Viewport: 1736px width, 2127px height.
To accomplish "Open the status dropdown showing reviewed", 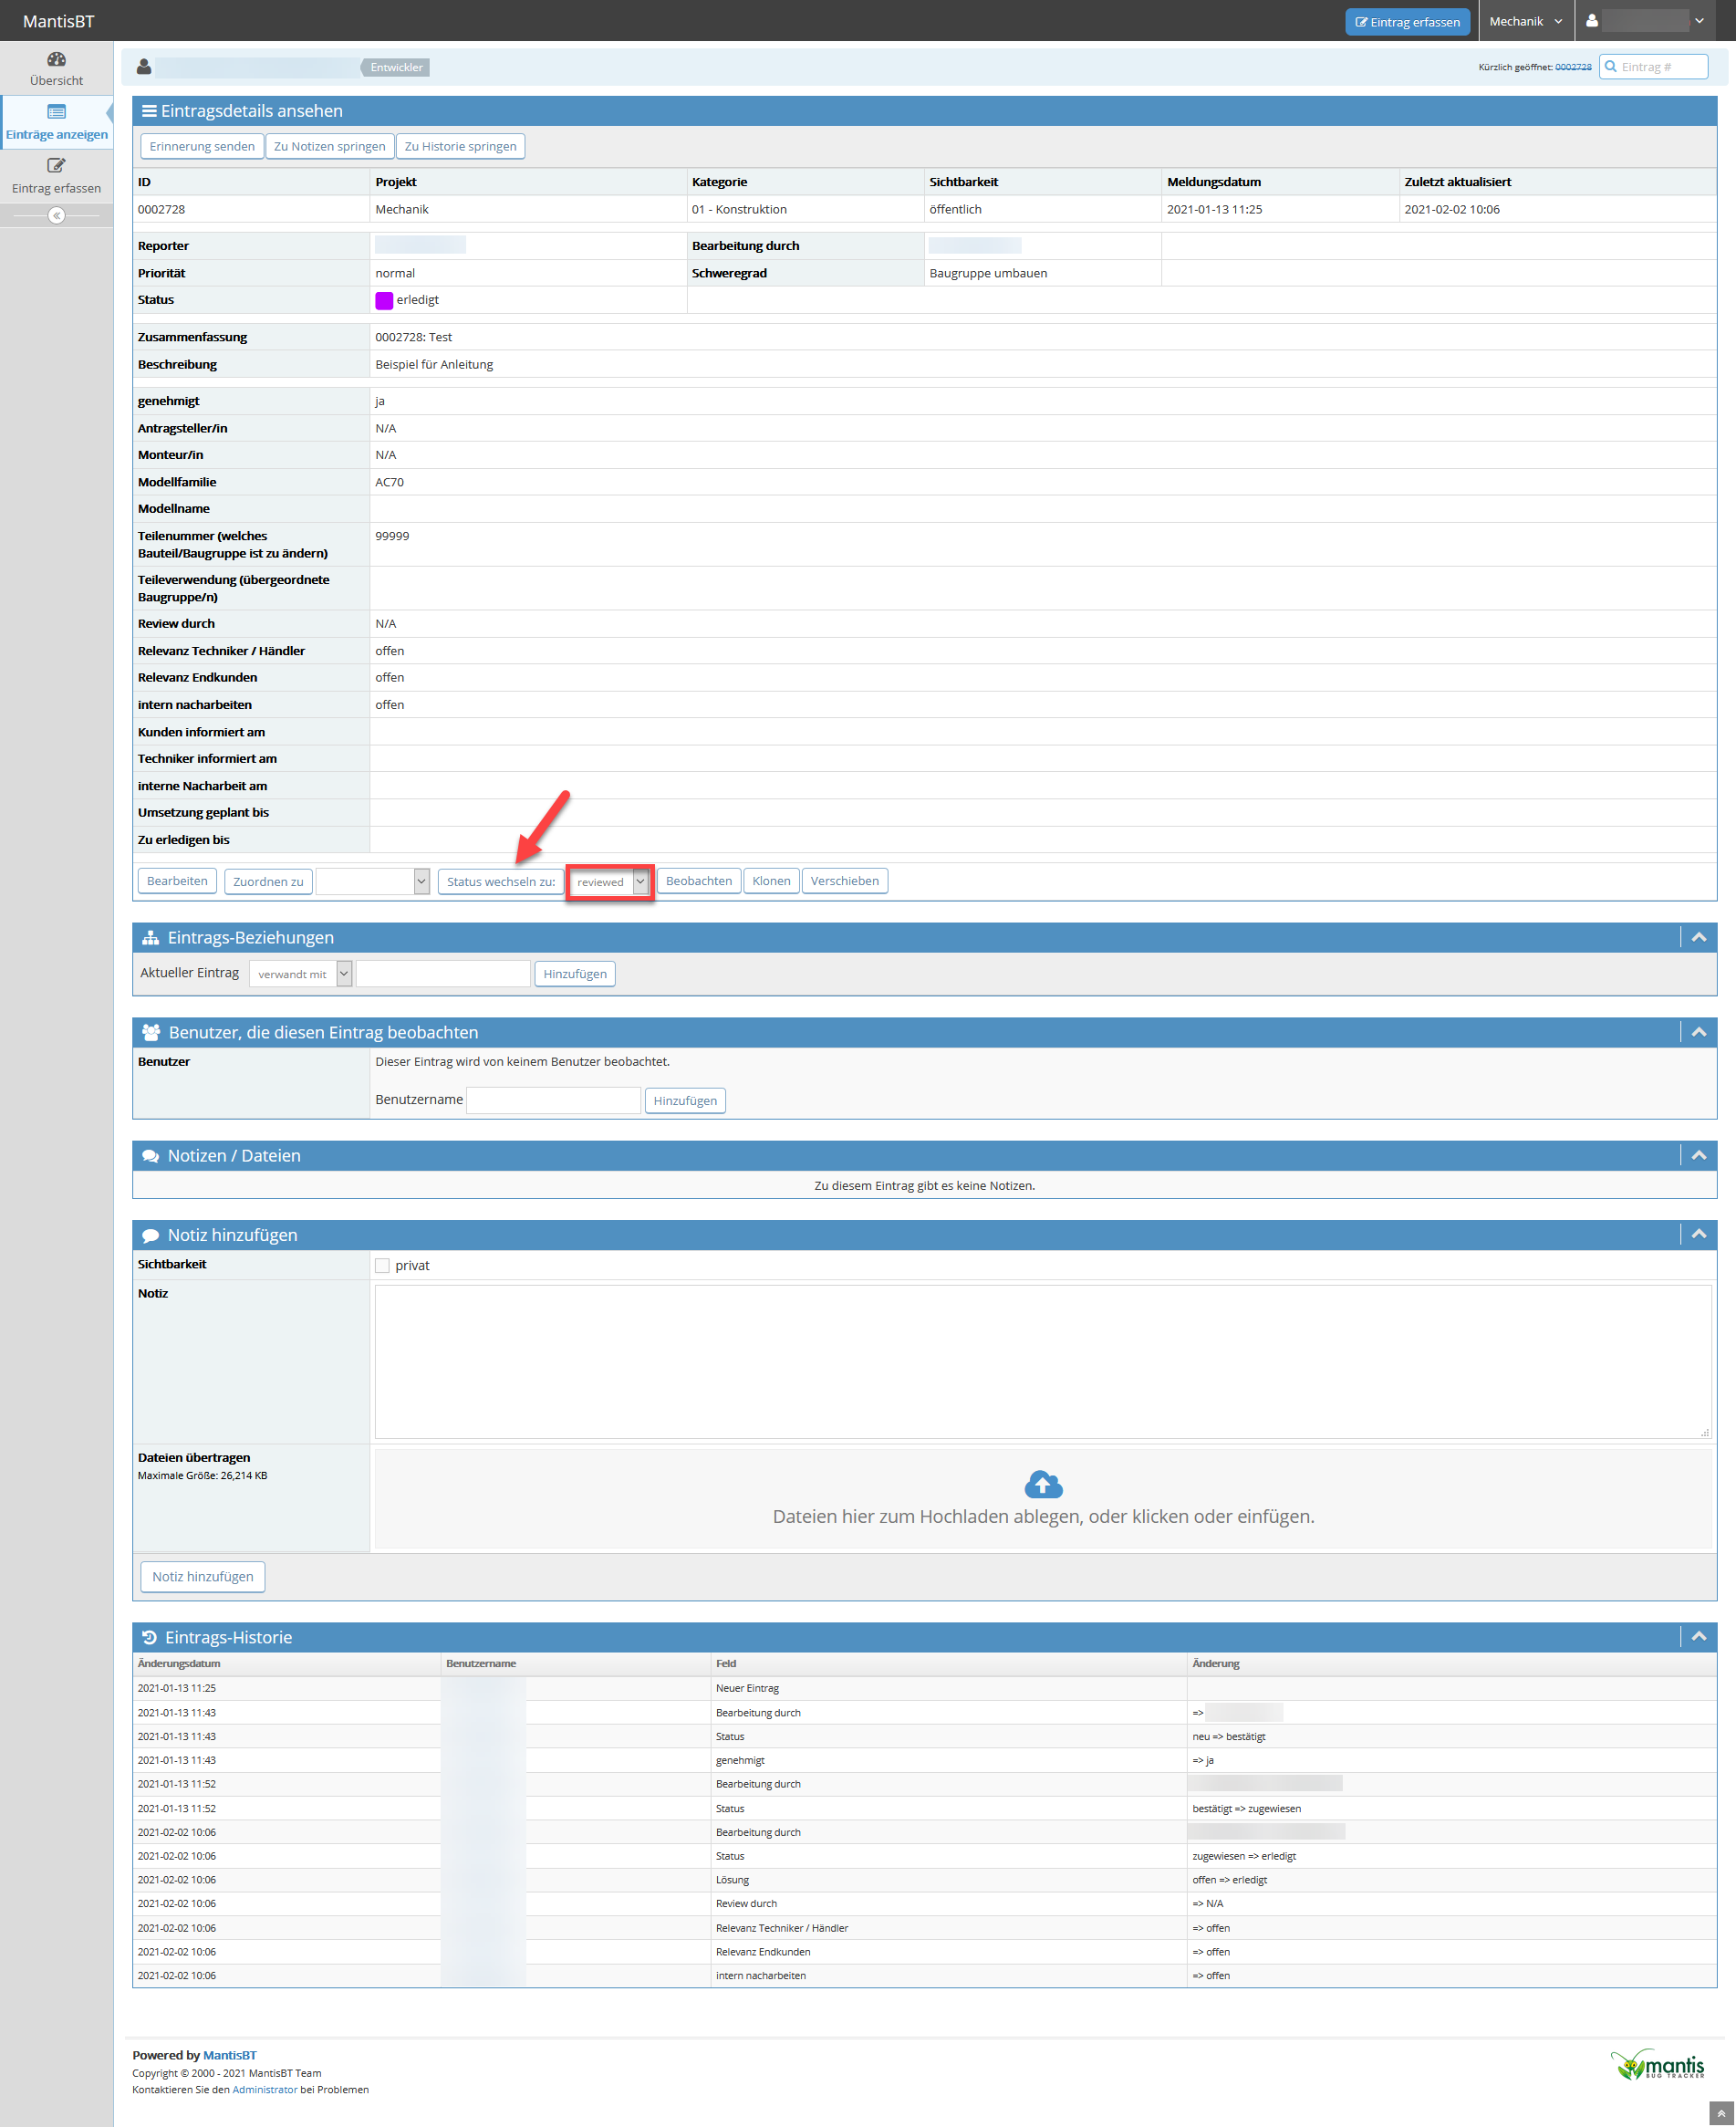I will click(x=610, y=881).
